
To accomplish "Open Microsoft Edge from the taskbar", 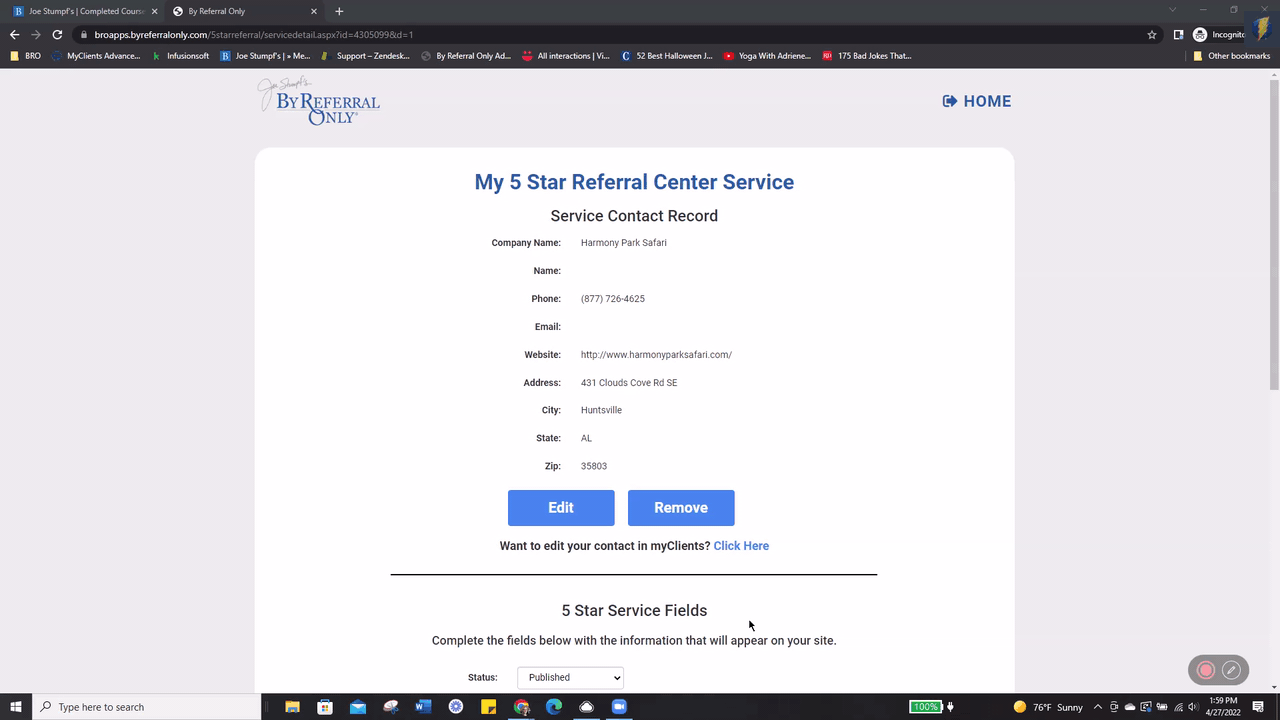I will click(x=553, y=707).
